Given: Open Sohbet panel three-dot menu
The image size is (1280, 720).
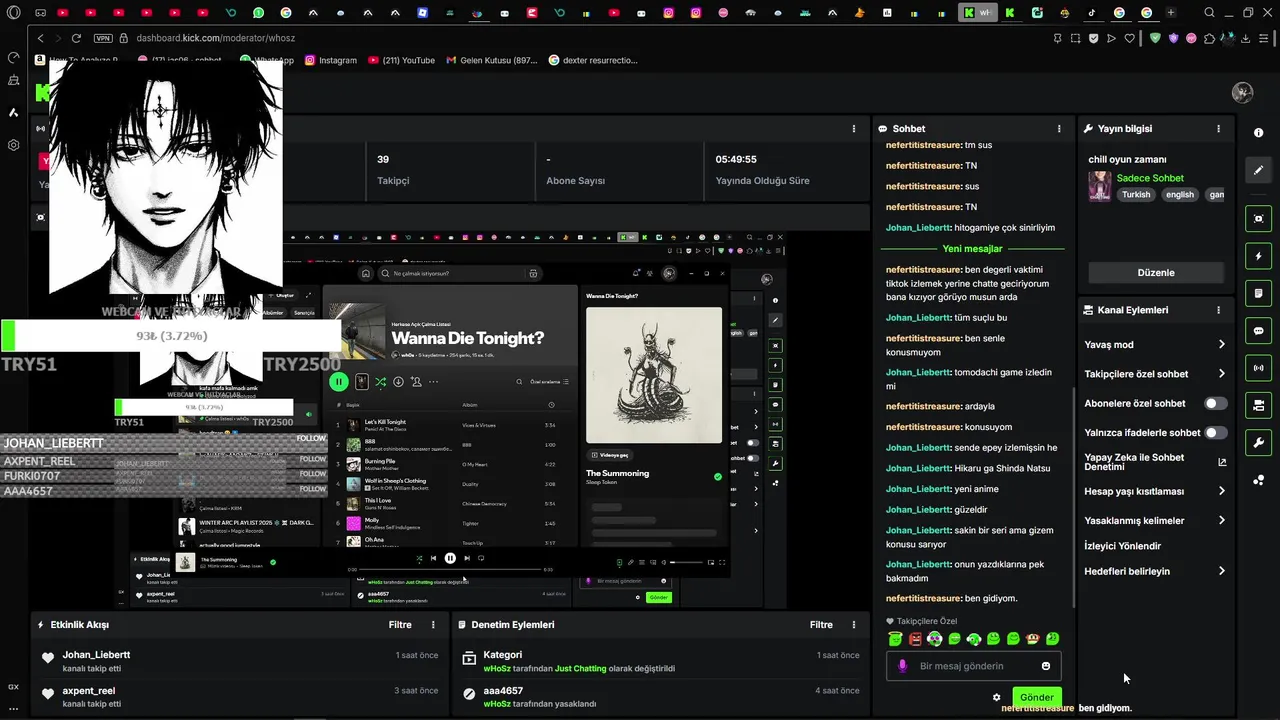Looking at the screenshot, I should pos(1059,129).
